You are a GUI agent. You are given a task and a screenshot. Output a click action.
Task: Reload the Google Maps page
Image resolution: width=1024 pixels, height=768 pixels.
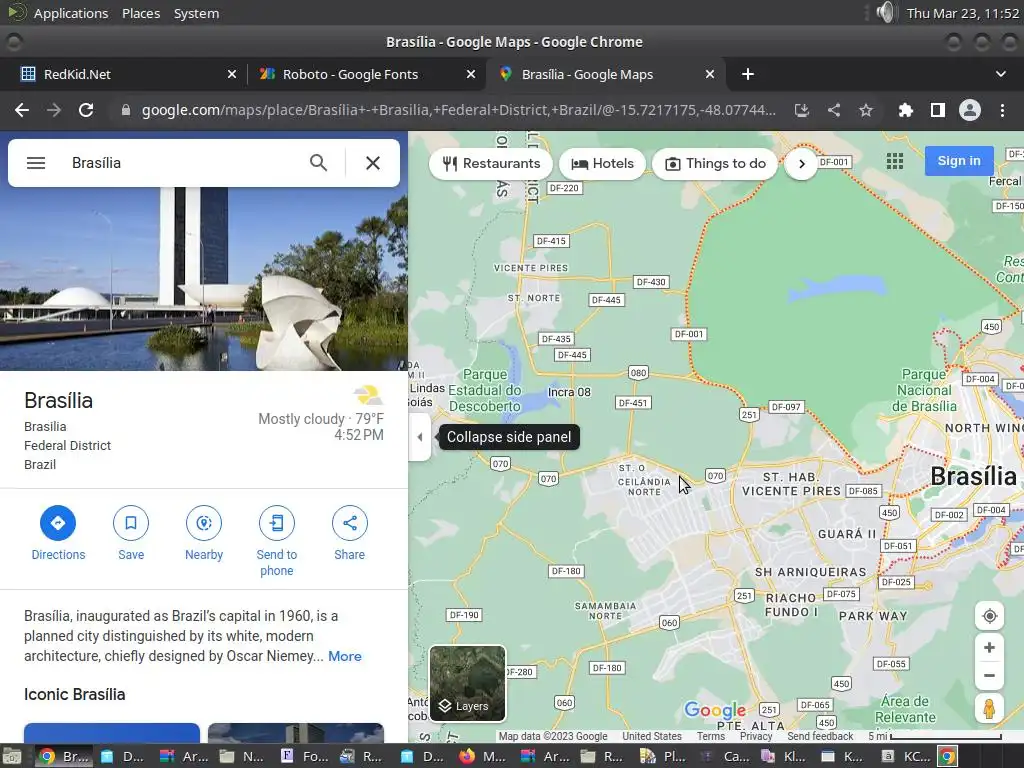click(x=86, y=110)
